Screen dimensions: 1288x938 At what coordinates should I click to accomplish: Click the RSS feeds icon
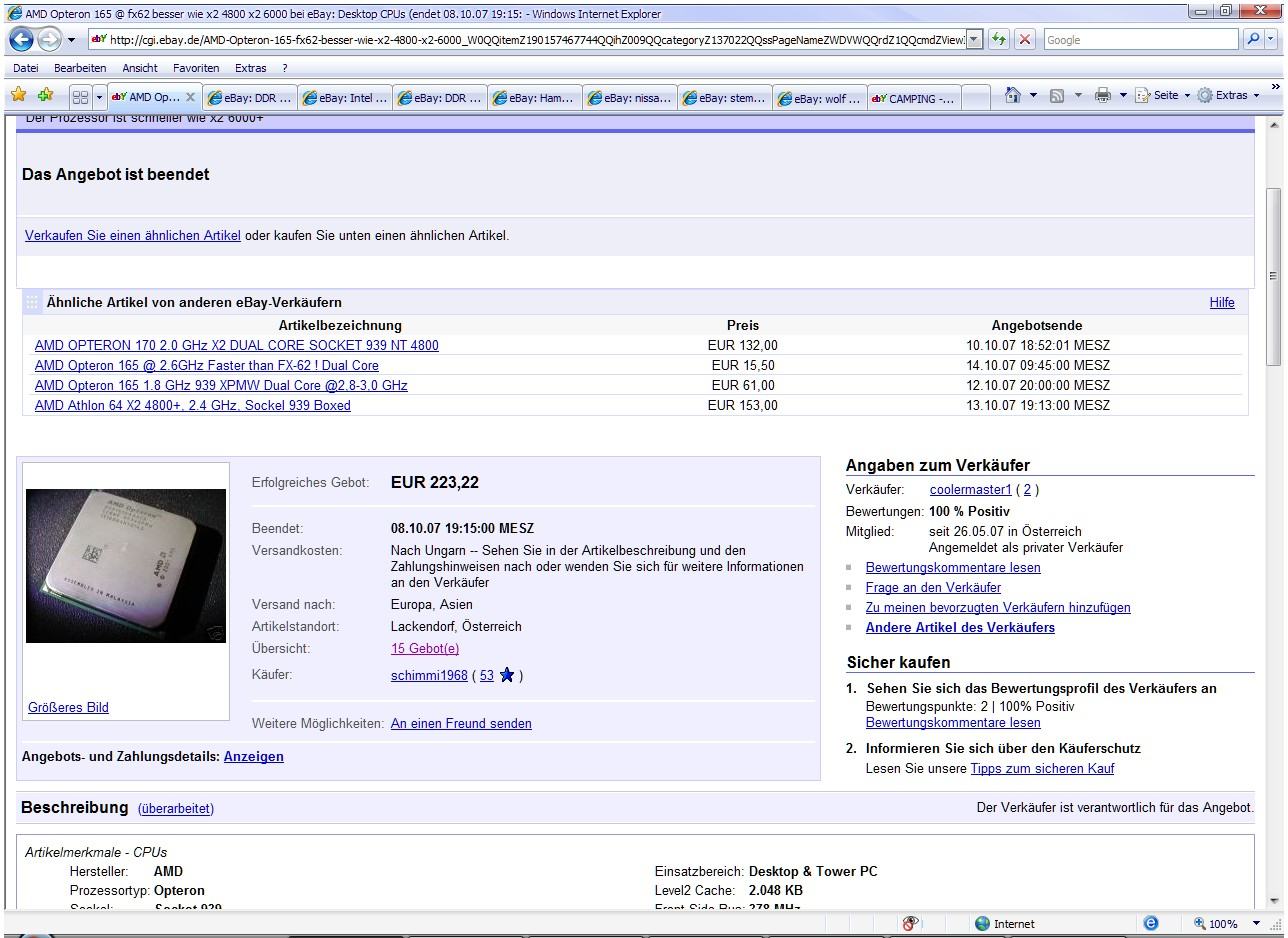tap(1057, 95)
